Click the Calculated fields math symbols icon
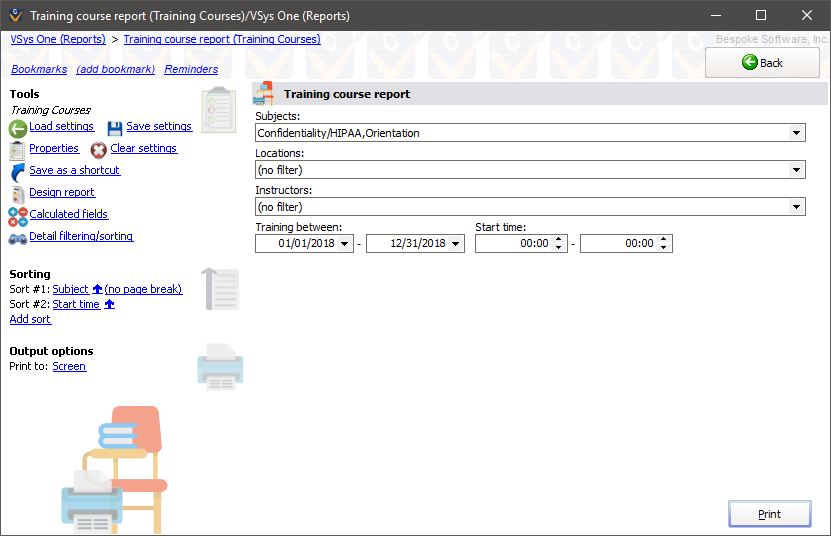The image size is (831, 536). (18, 216)
